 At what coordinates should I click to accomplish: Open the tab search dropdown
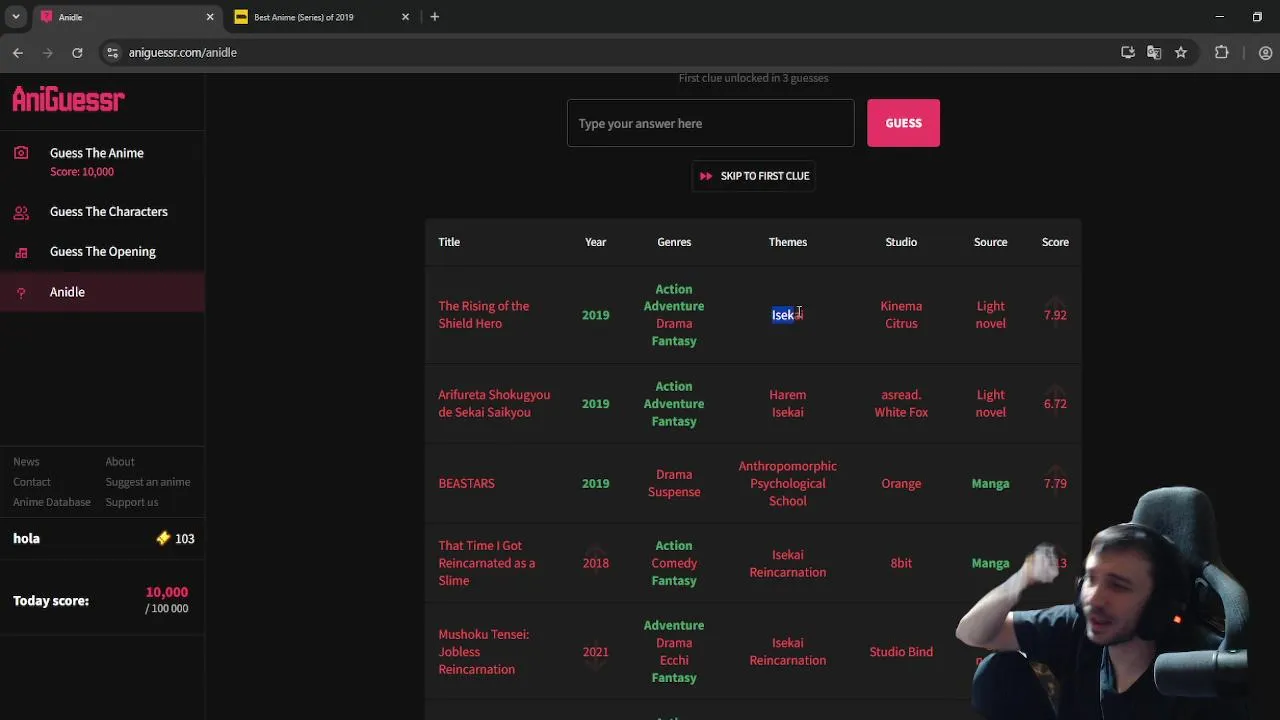(x=15, y=17)
